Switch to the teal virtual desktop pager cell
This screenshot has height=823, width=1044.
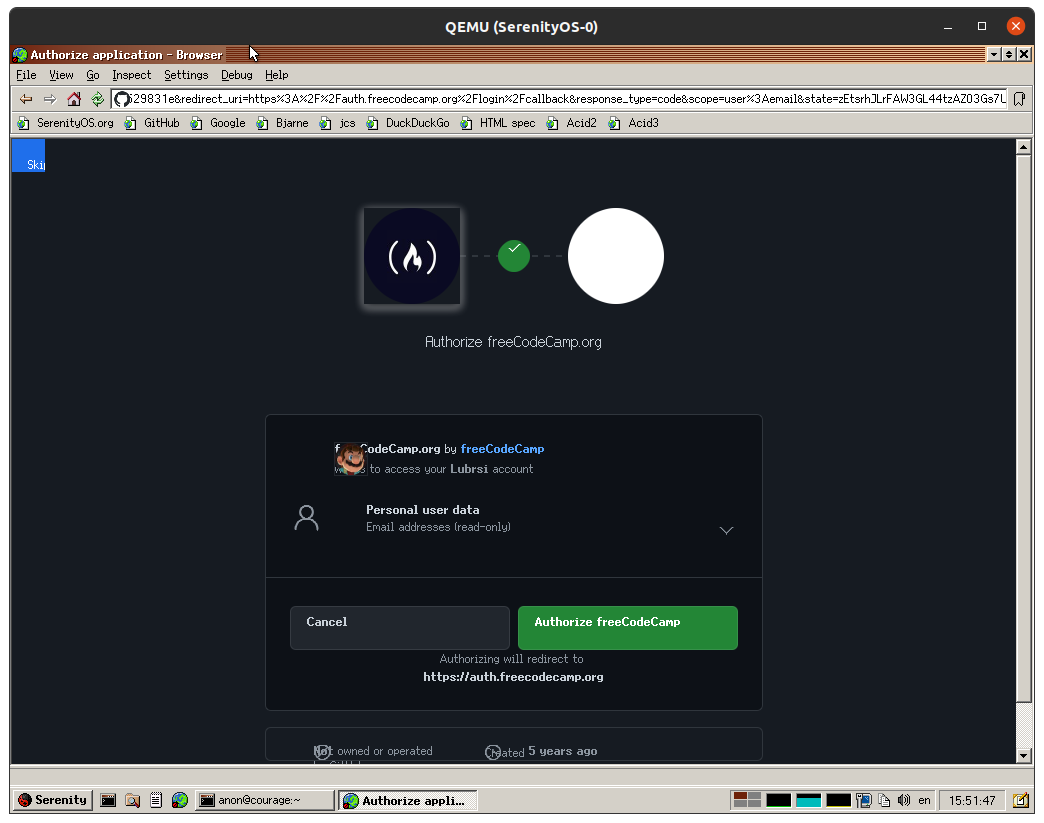[808, 799]
